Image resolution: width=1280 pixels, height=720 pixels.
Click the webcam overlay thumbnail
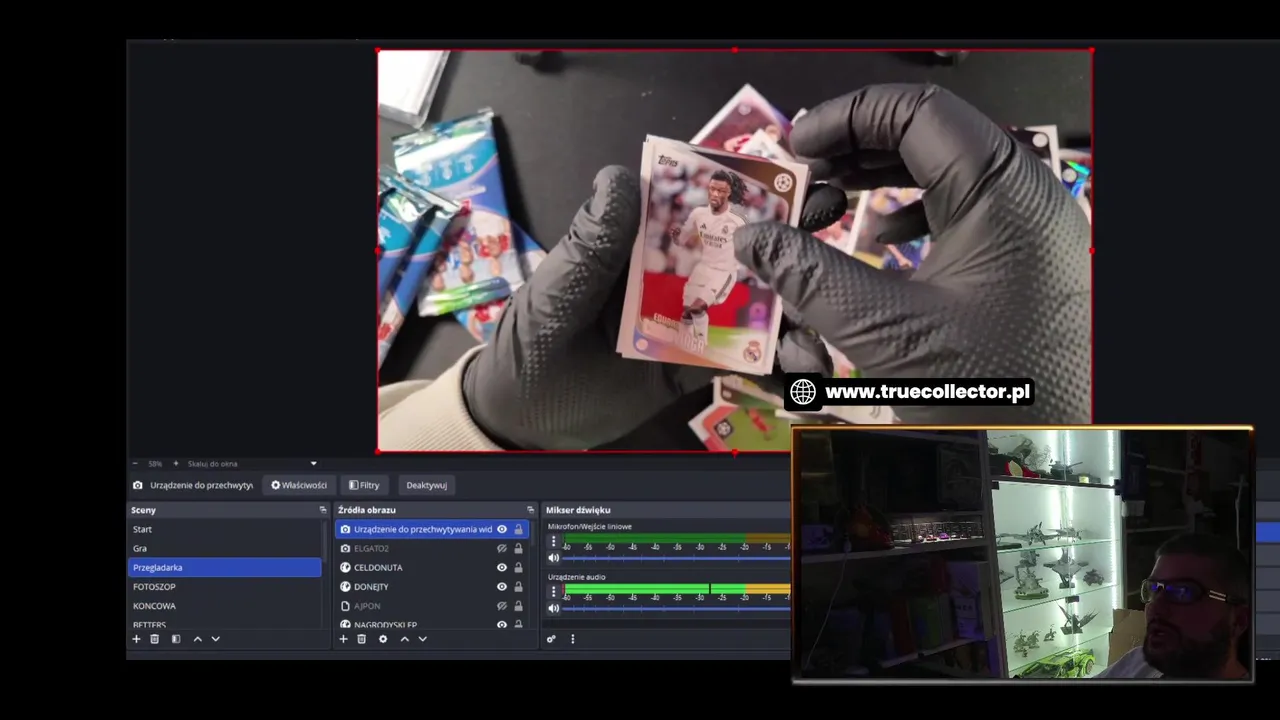(1022, 555)
